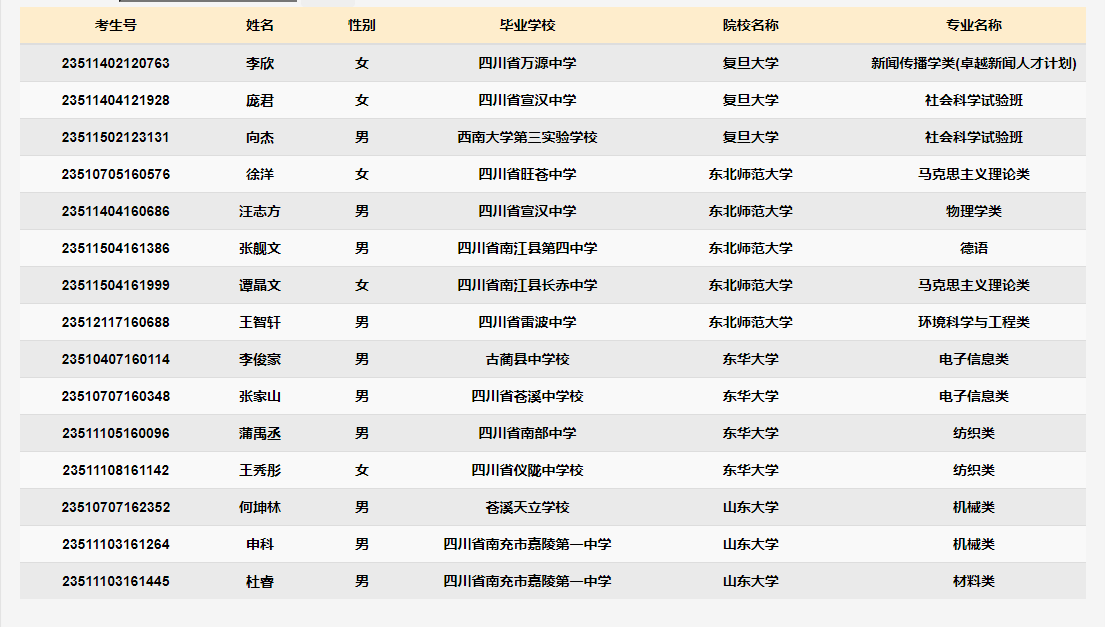Click the 专业名称 column header
Screen dimensions: 1105x627
click(x=974, y=25)
